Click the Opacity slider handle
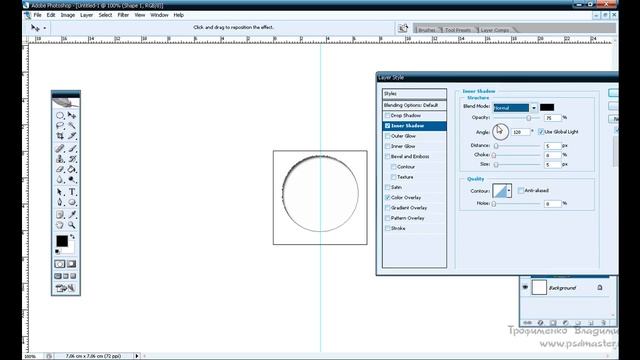Viewport: 640px width, 360px height. click(x=529, y=118)
